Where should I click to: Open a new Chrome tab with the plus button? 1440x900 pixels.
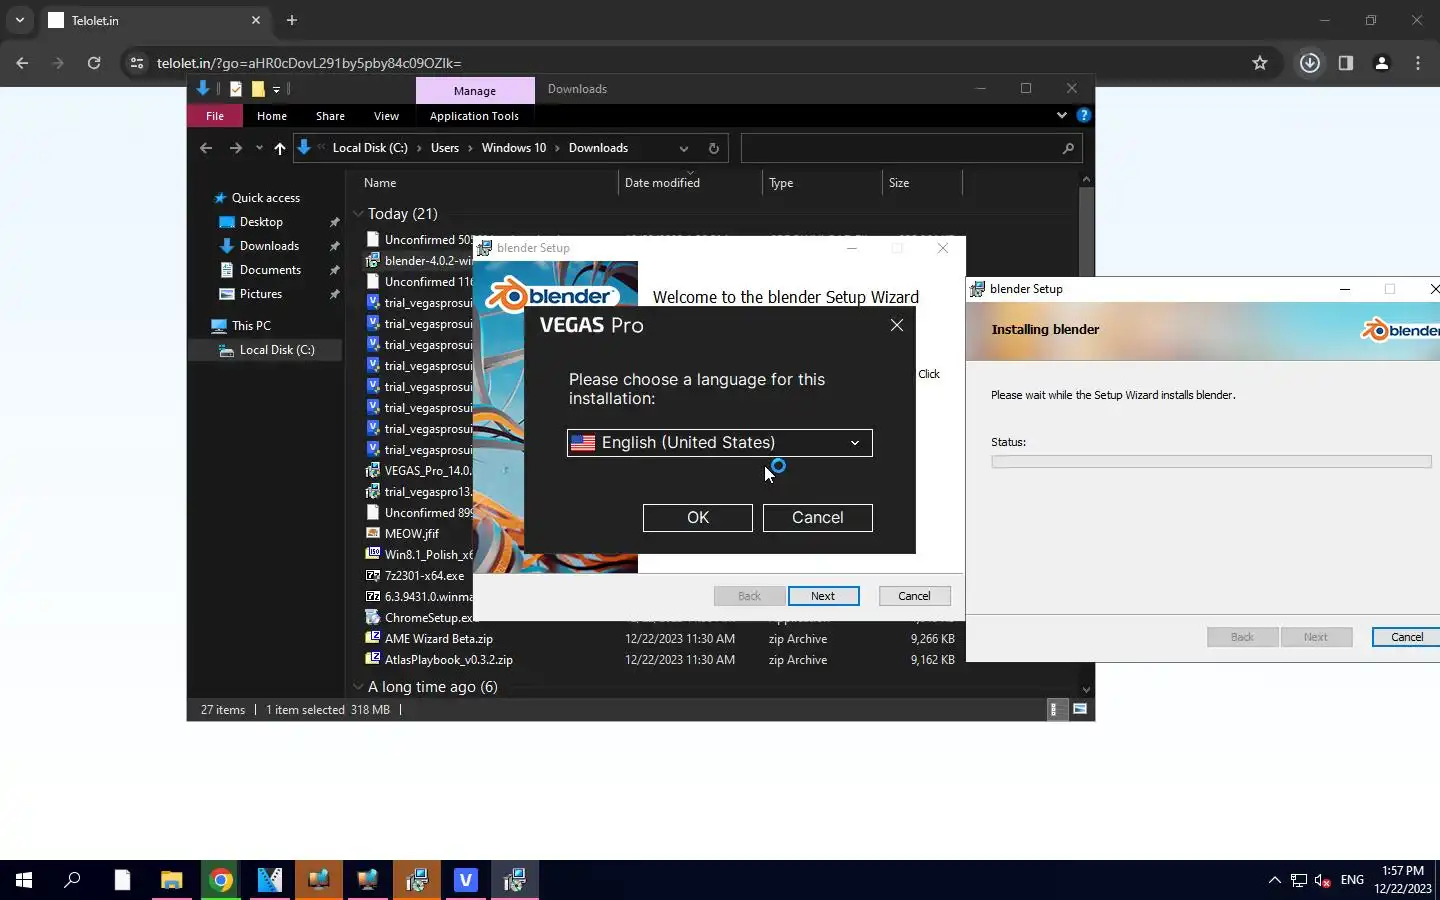point(292,20)
